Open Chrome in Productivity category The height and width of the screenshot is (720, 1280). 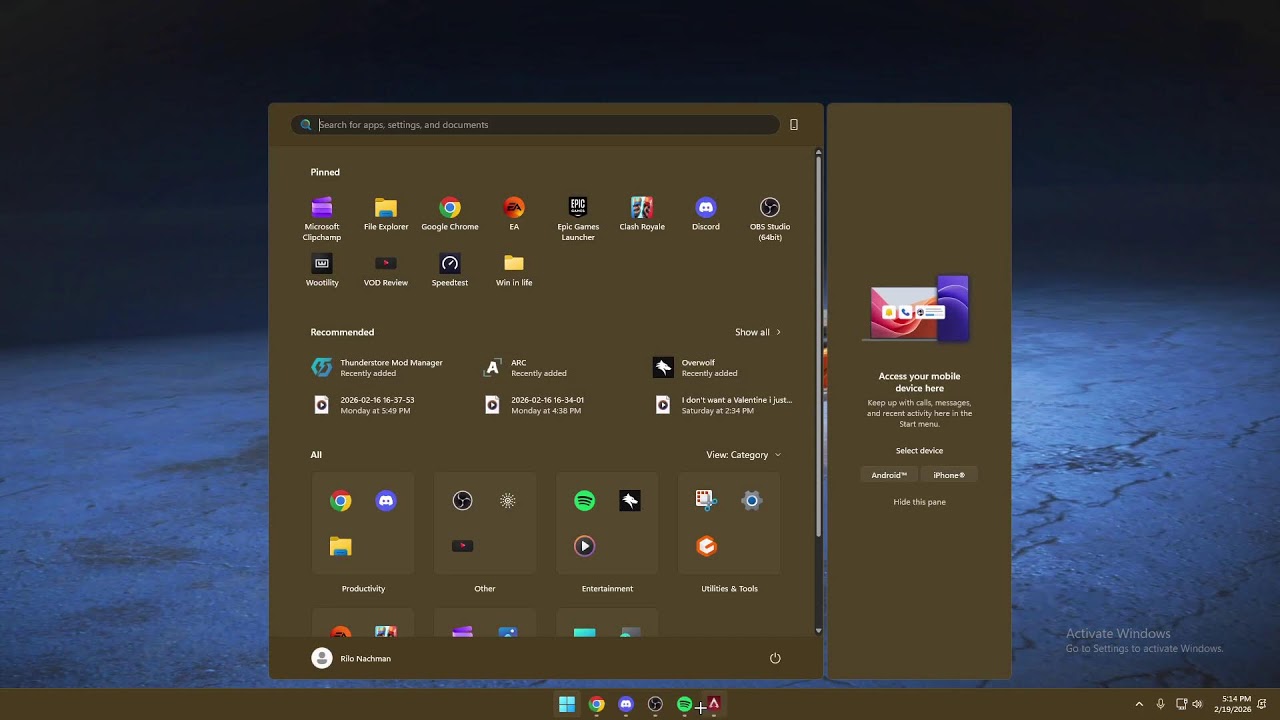(341, 501)
